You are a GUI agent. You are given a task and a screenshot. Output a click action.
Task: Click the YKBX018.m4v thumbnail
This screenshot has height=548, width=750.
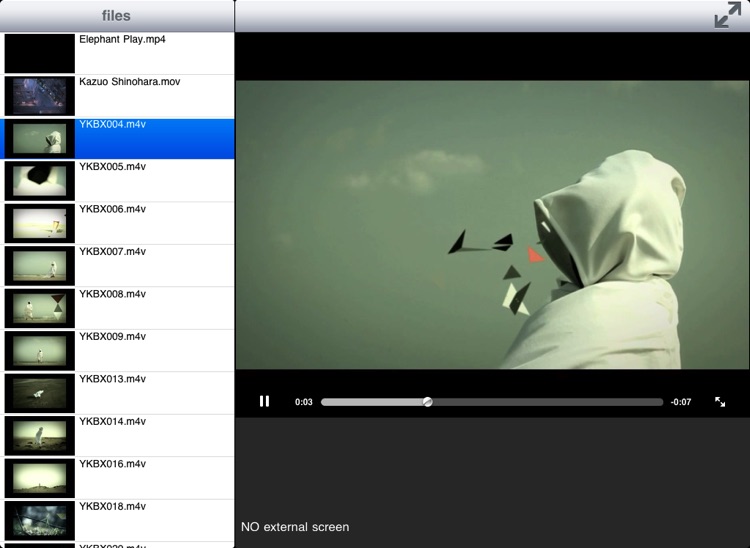pos(40,520)
